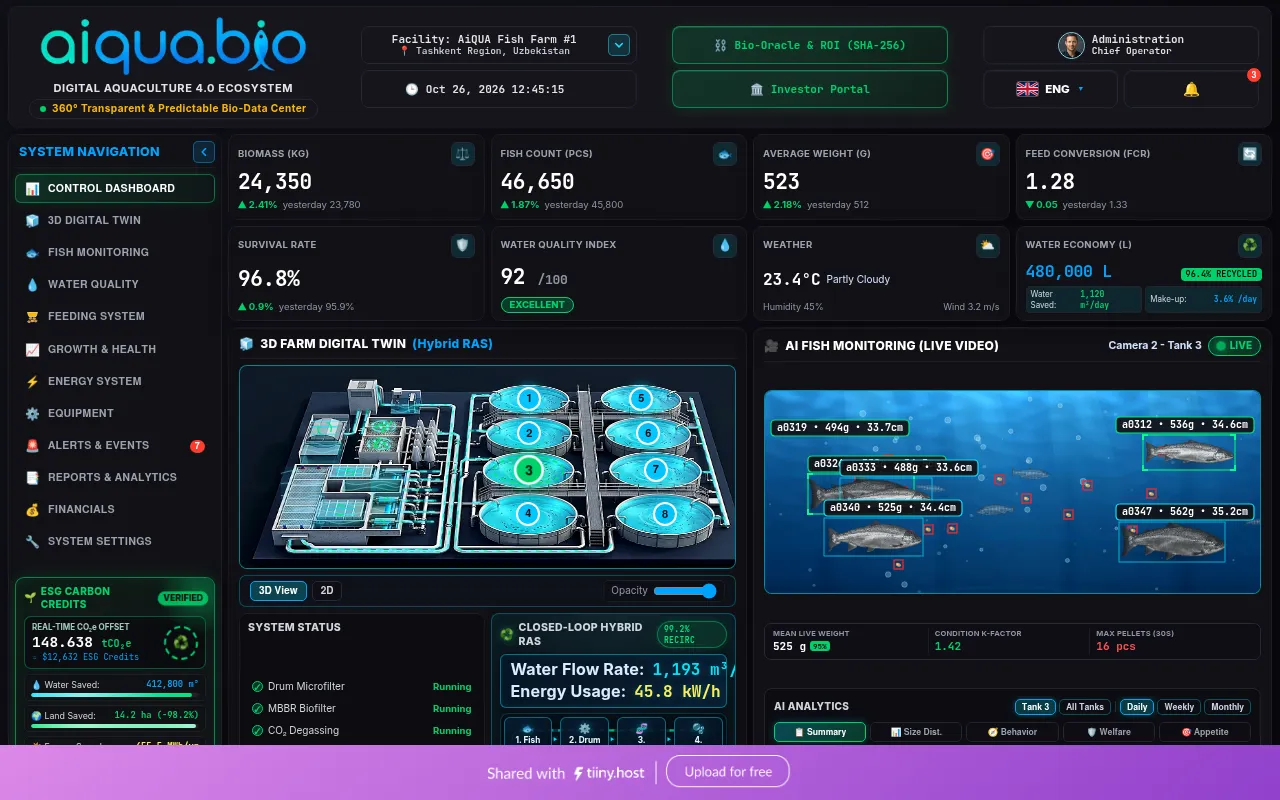The image size is (1280, 800).
Task: Set AI Analytics period to Weekly
Action: click(x=1179, y=707)
